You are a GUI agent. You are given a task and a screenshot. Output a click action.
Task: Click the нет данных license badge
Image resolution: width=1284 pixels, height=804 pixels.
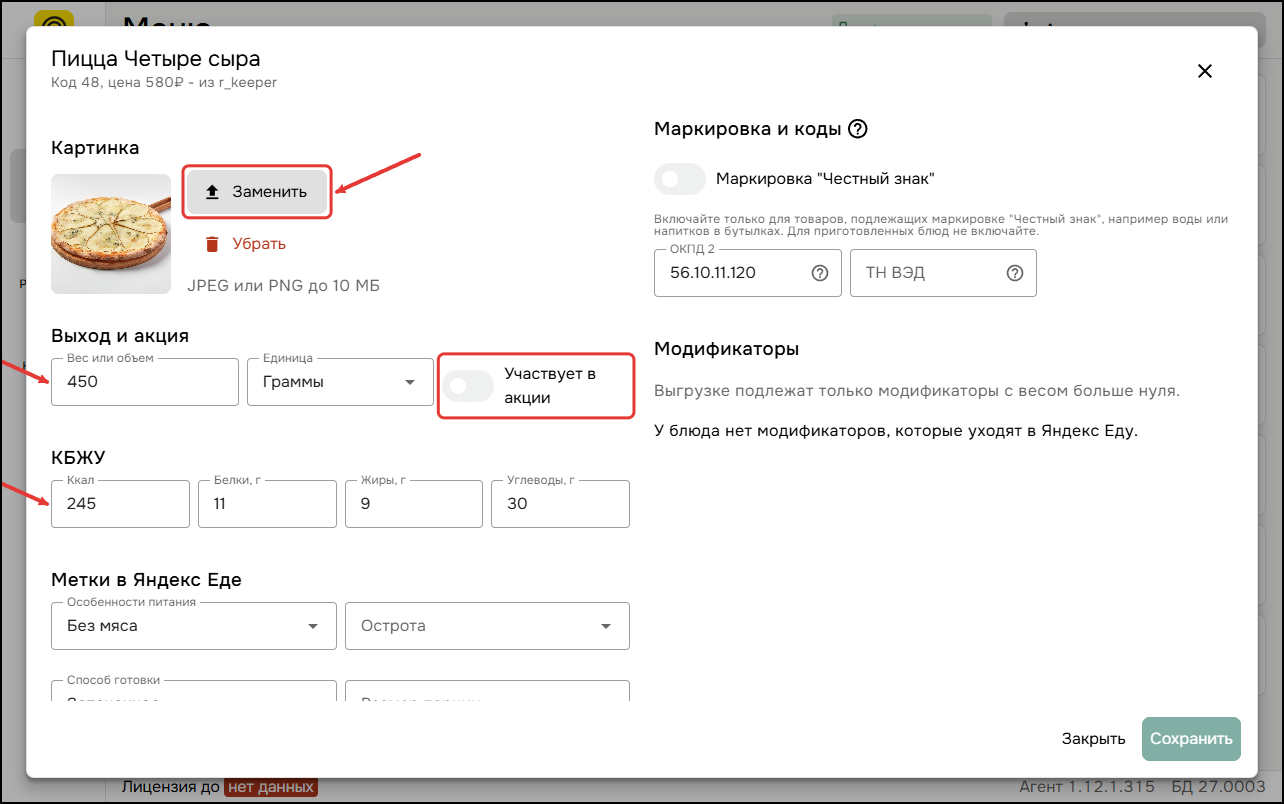tap(270, 787)
